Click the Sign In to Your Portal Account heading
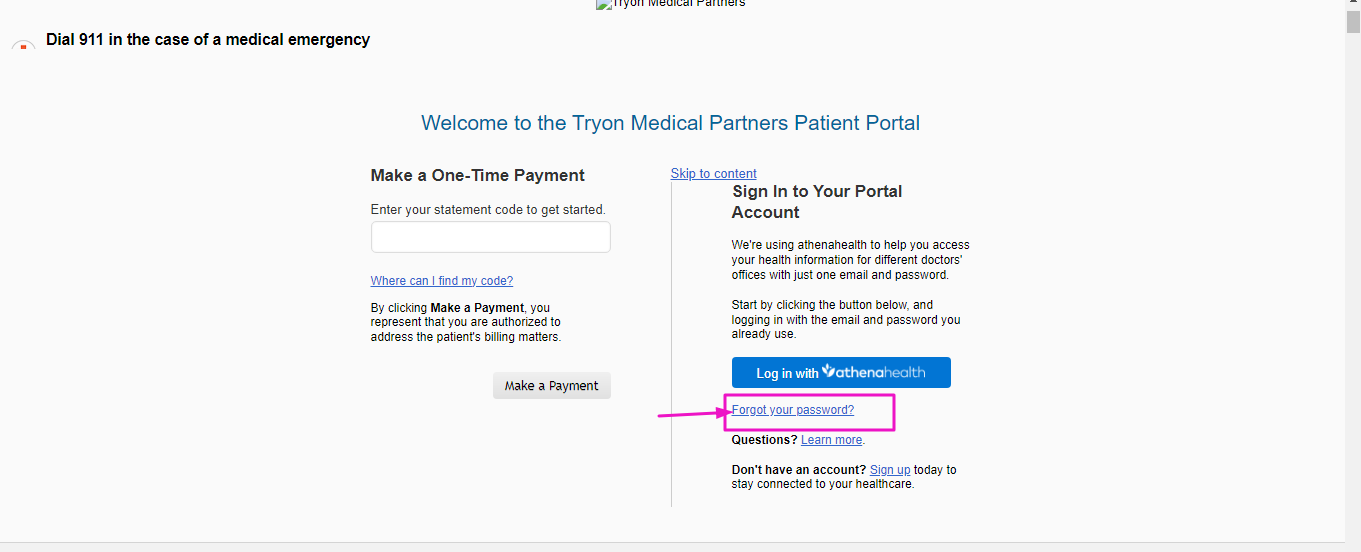This screenshot has width=1361, height=552. coord(817,201)
